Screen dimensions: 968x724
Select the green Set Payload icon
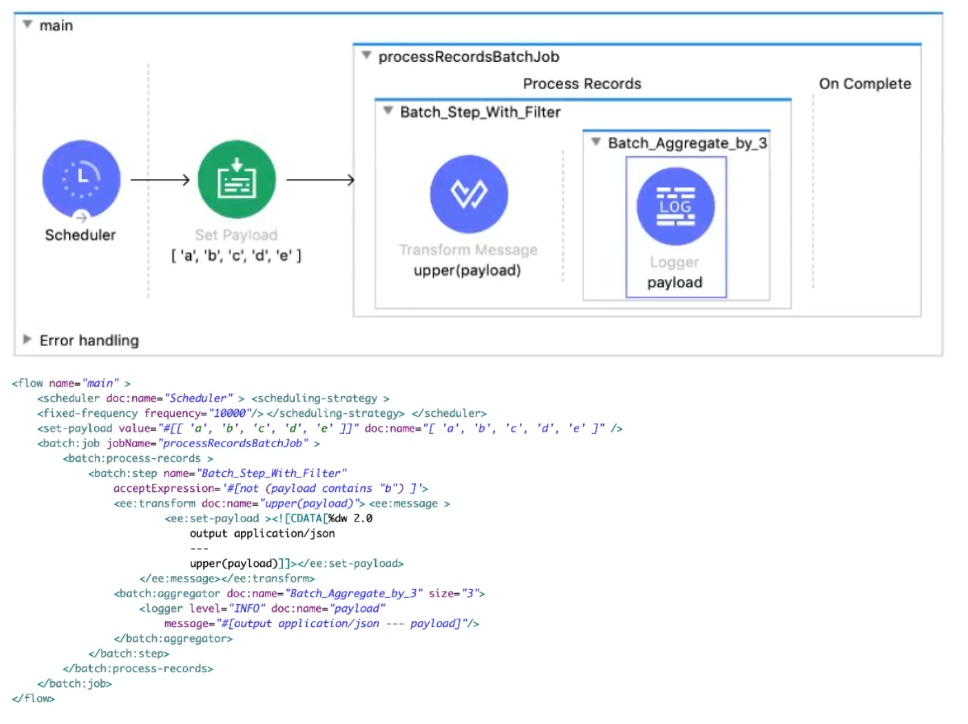(236, 180)
